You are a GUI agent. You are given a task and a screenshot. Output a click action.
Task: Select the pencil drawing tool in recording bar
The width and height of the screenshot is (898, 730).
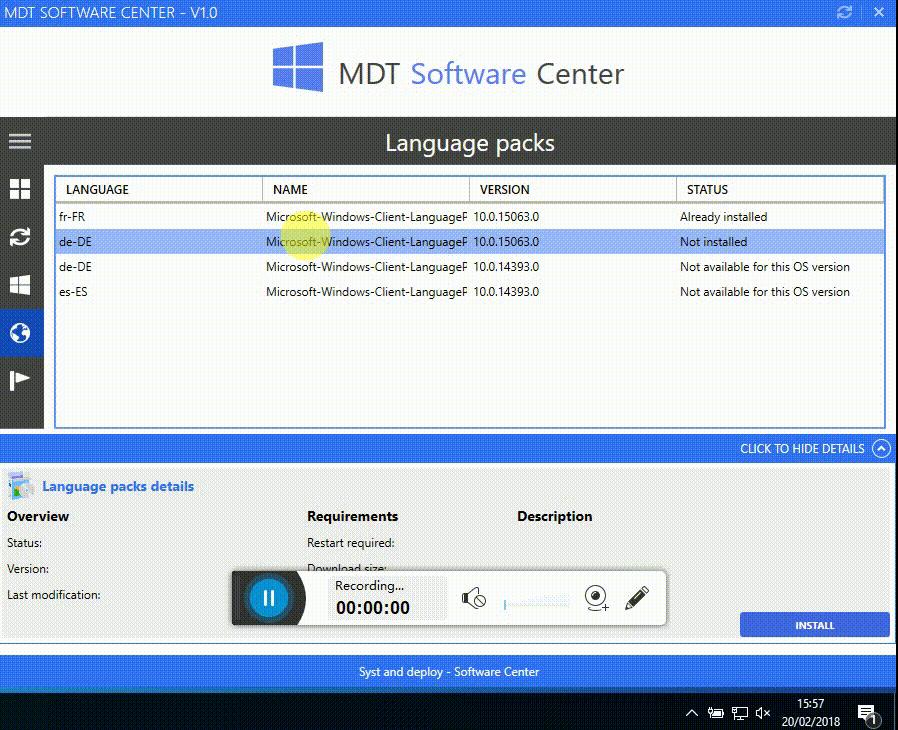tap(637, 597)
